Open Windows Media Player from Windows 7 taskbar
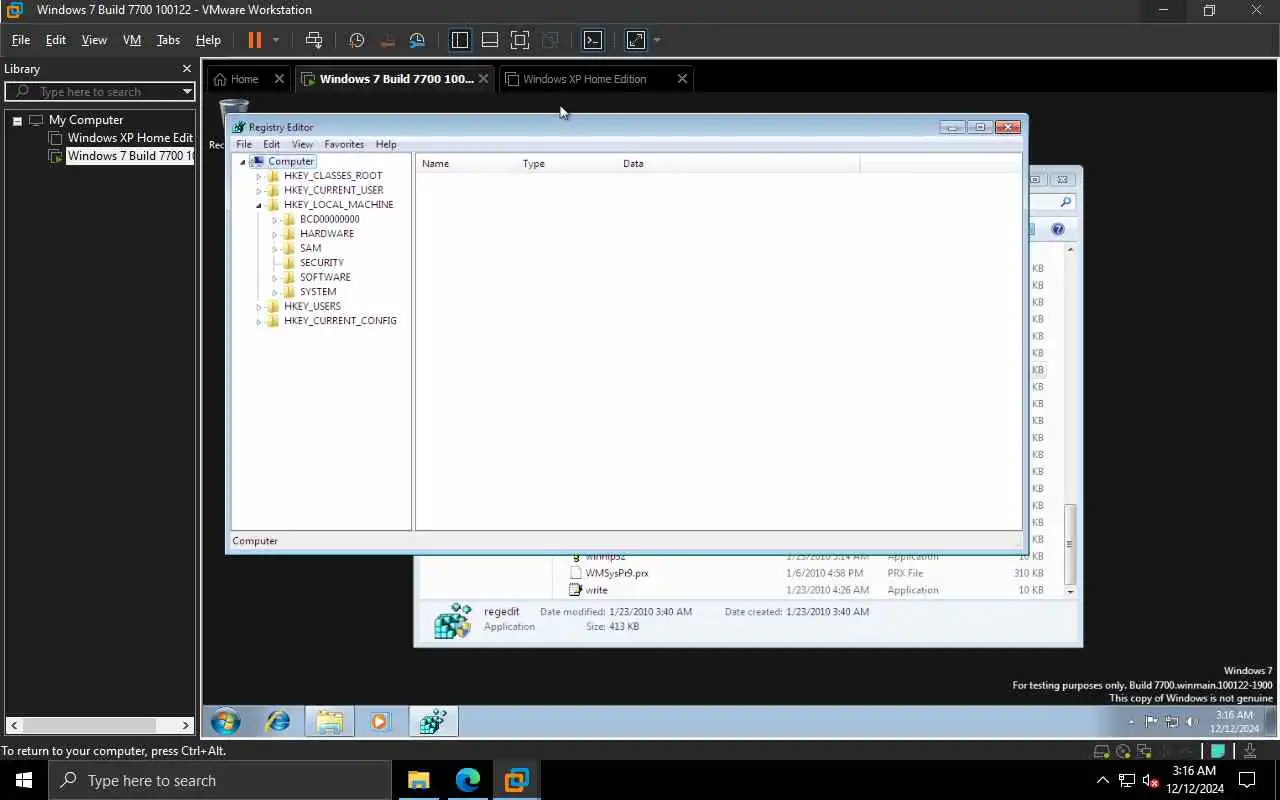Viewport: 1280px width, 800px height. [x=380, y=721]
